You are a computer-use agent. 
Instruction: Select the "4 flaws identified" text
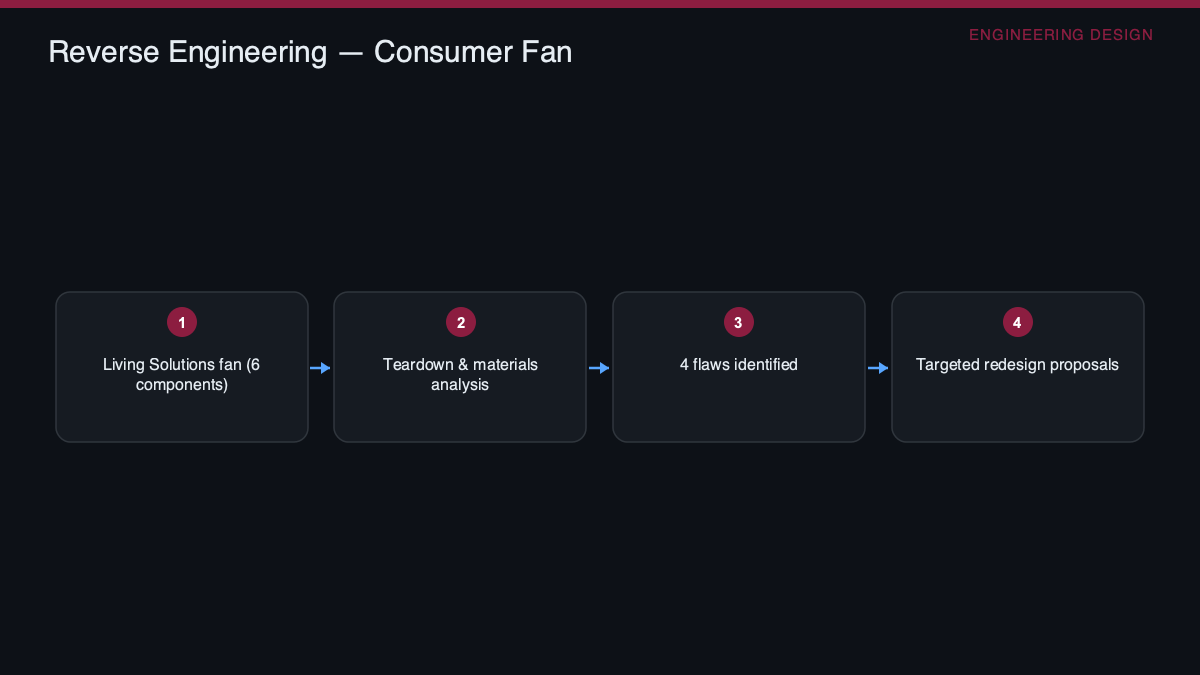pyautogui.click(x=739, y=365)
